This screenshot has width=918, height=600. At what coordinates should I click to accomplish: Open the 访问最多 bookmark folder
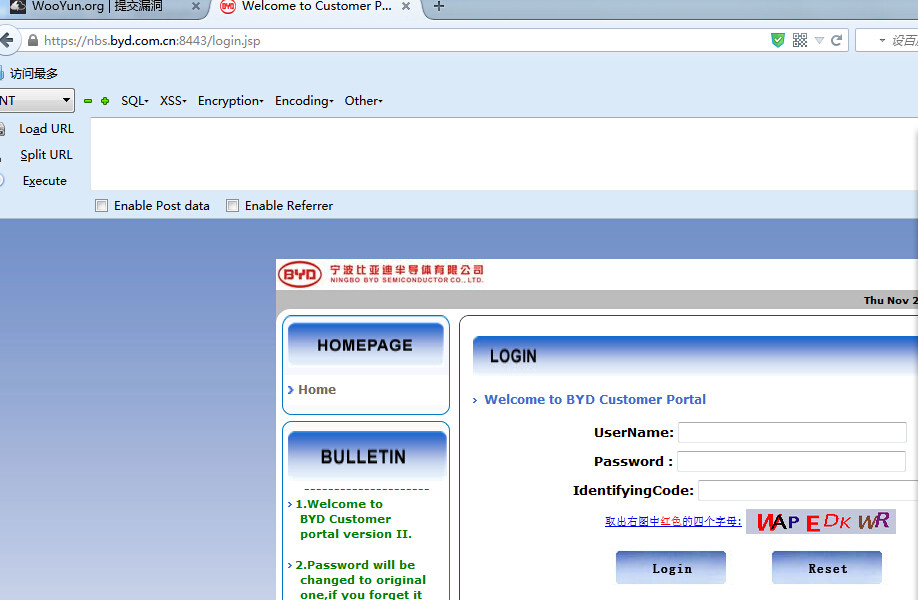click(29, 74)
